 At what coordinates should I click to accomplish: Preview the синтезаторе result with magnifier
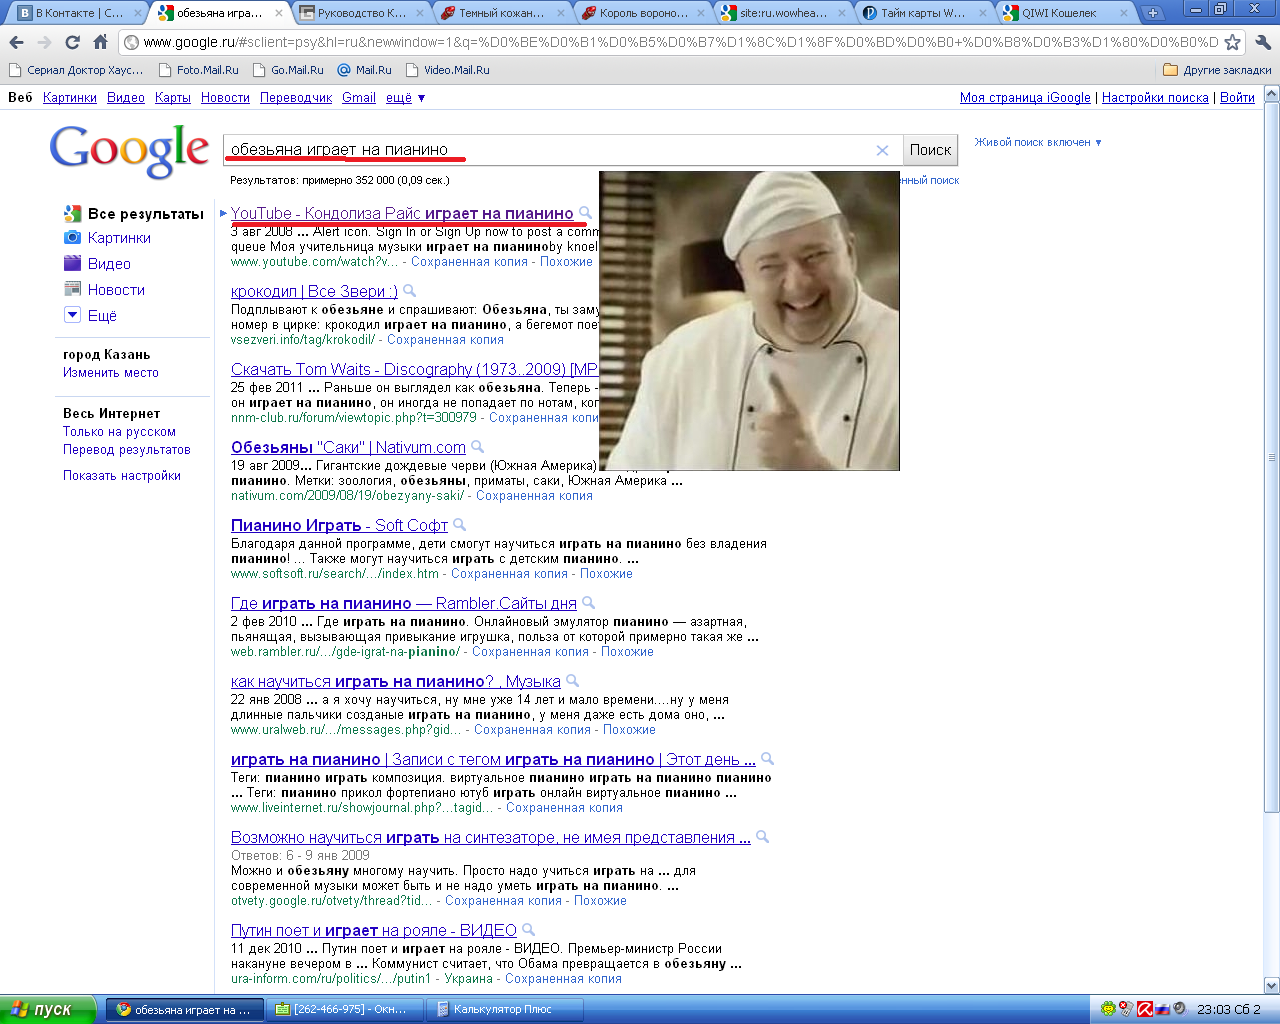762,837
